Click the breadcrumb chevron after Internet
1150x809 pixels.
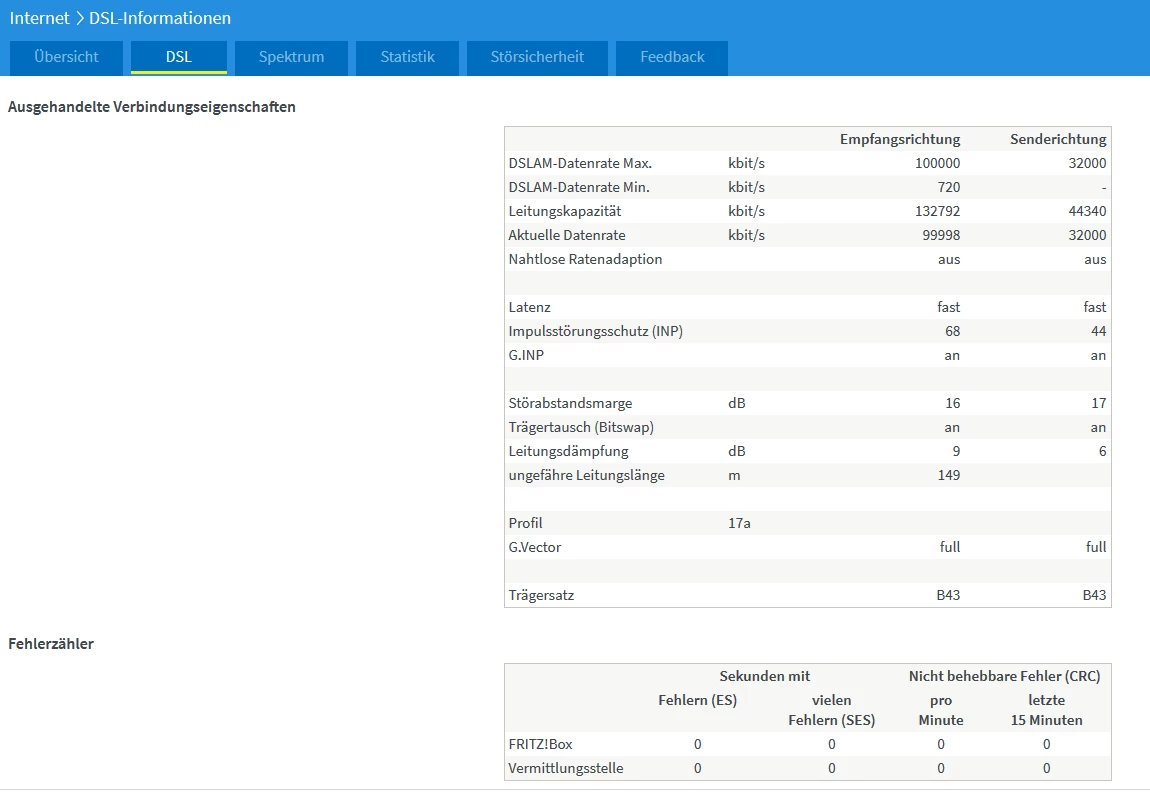(79, 18)
